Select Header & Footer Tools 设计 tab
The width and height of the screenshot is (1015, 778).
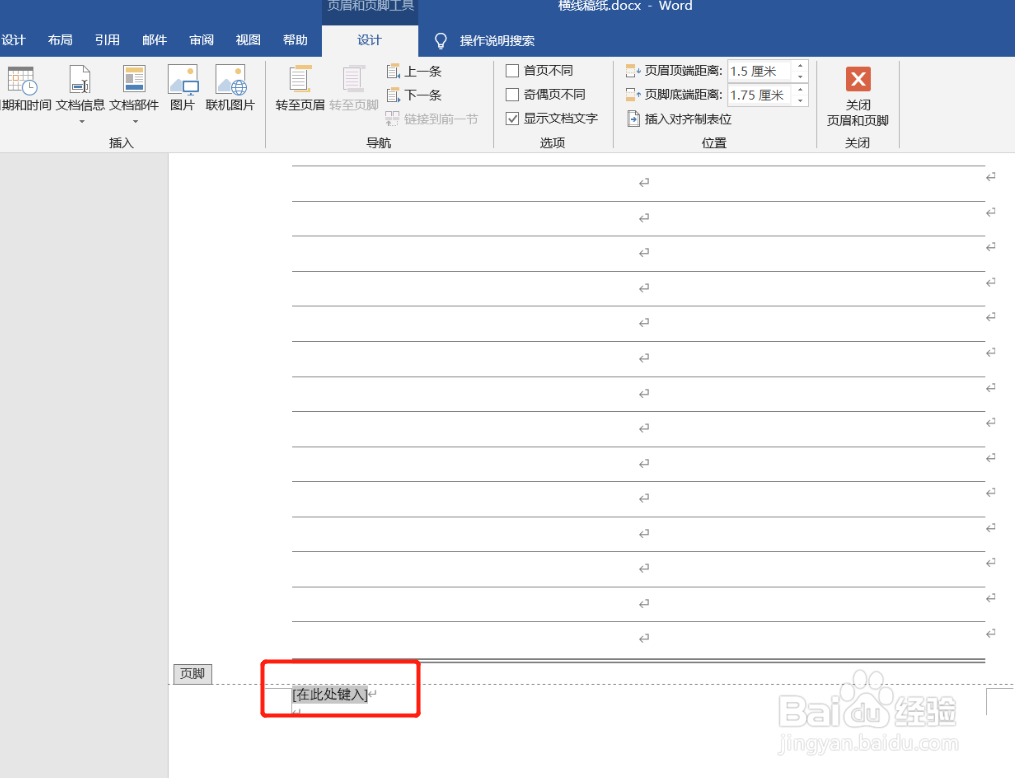tap(370, 40)
